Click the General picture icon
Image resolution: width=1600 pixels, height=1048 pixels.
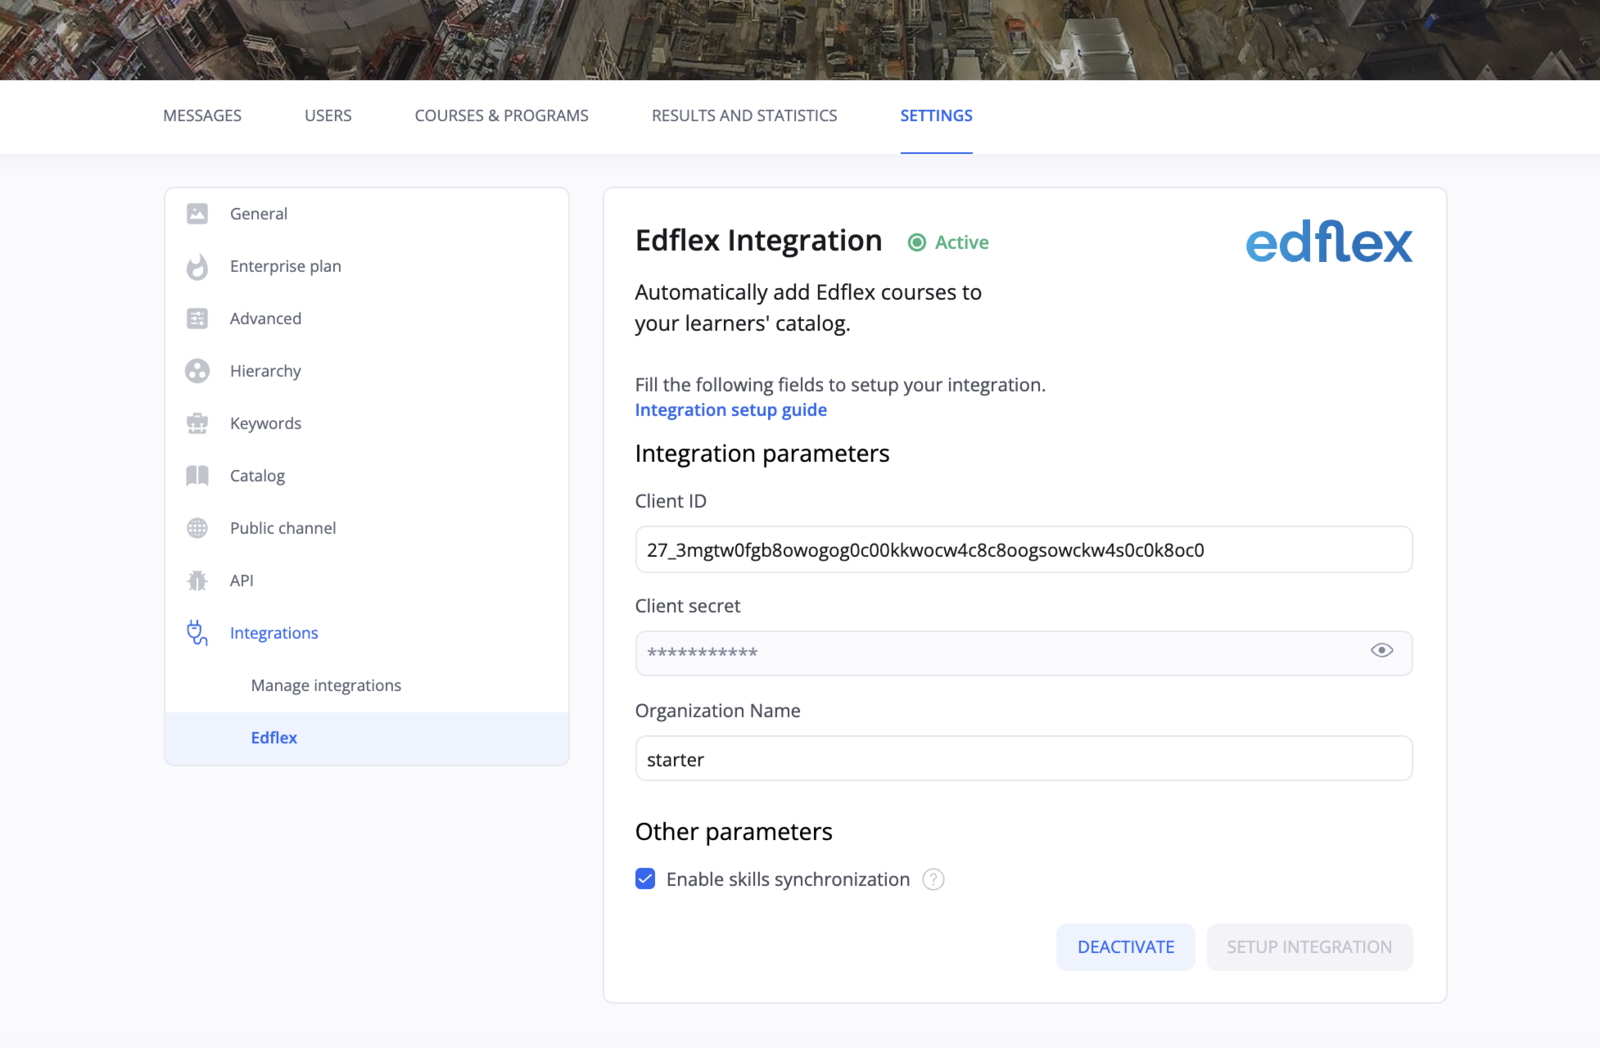tap(197, 213)
